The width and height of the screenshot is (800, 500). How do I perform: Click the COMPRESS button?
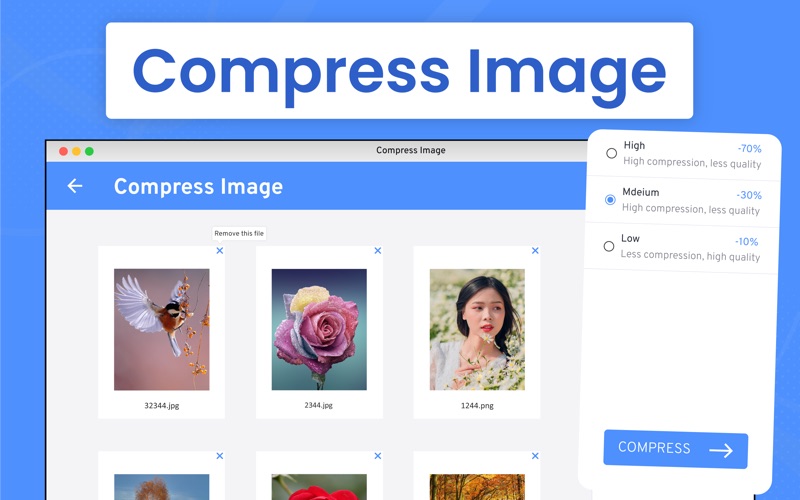click(676, 449)
